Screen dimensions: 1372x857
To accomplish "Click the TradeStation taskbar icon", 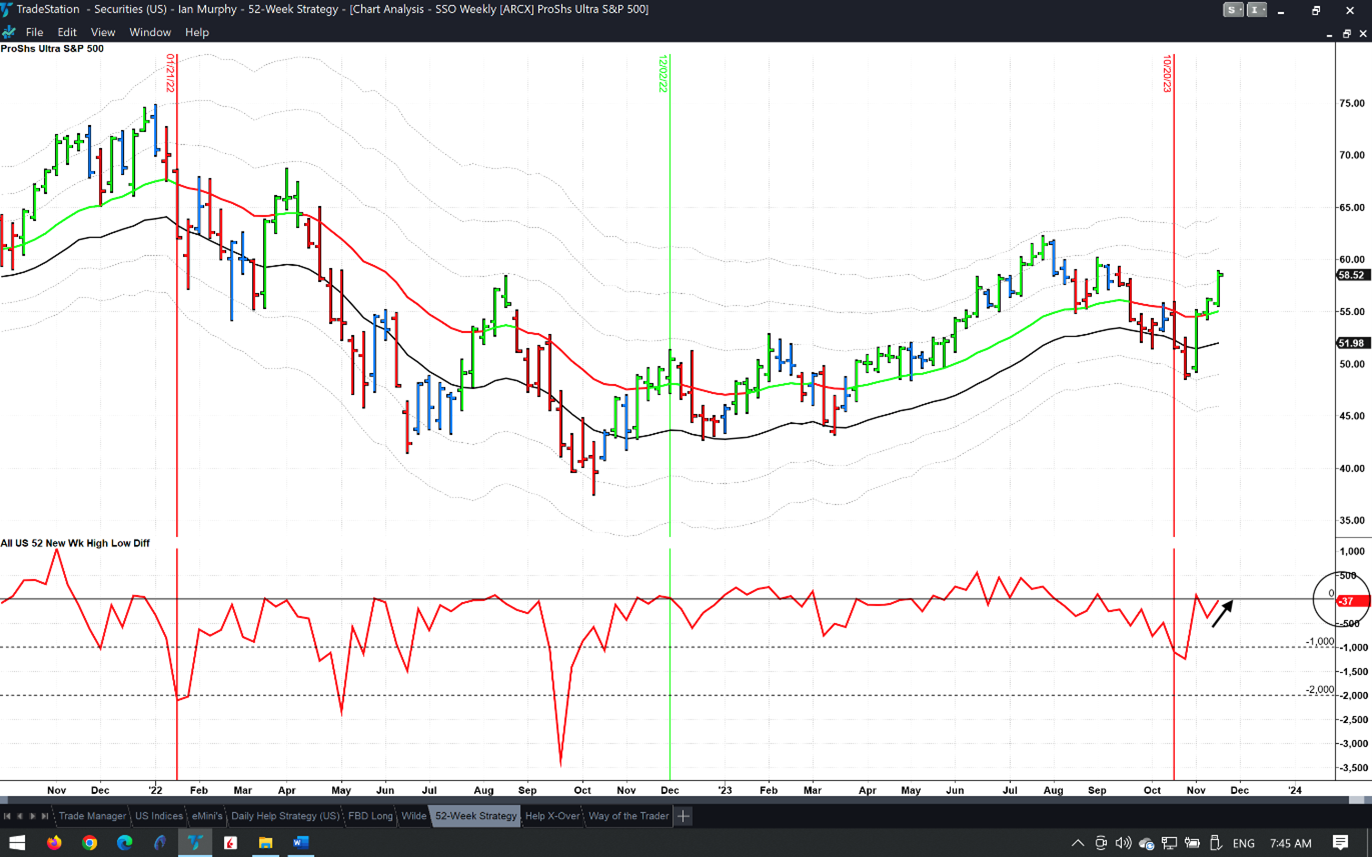I will 195,842.
